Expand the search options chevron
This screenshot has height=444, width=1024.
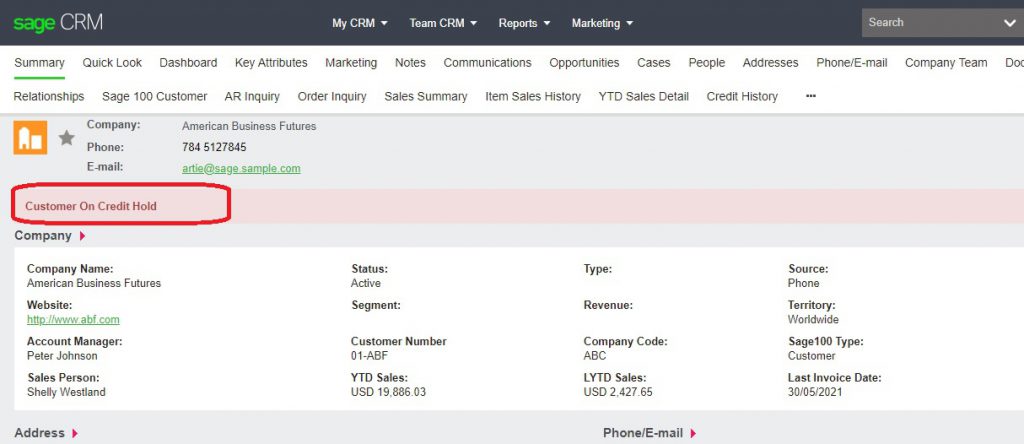(x=1010, y=24)
